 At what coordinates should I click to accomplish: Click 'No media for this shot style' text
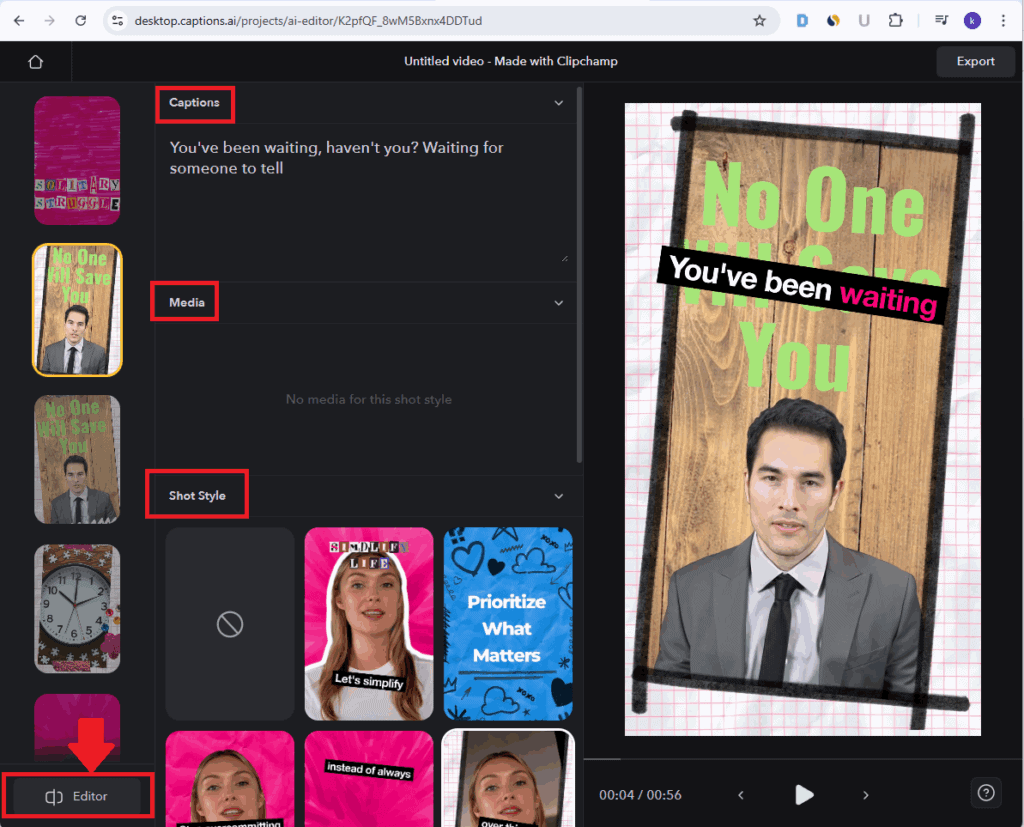[369, 399]
